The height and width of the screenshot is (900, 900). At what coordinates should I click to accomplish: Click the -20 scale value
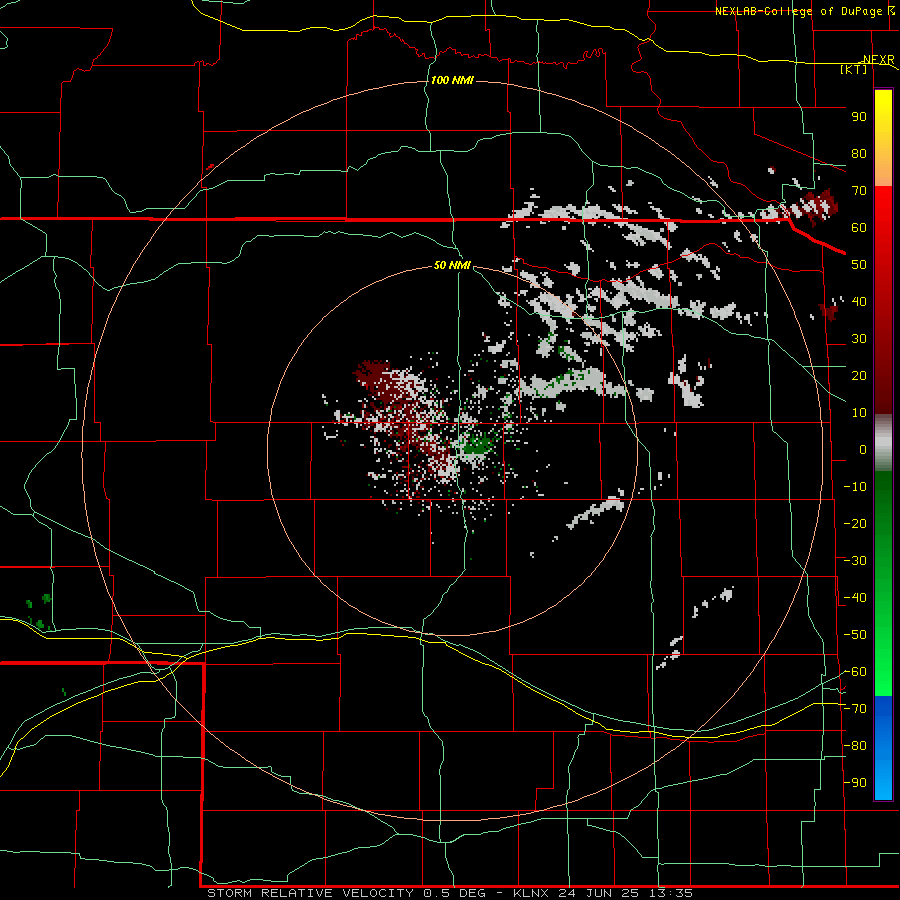(855, 523)
